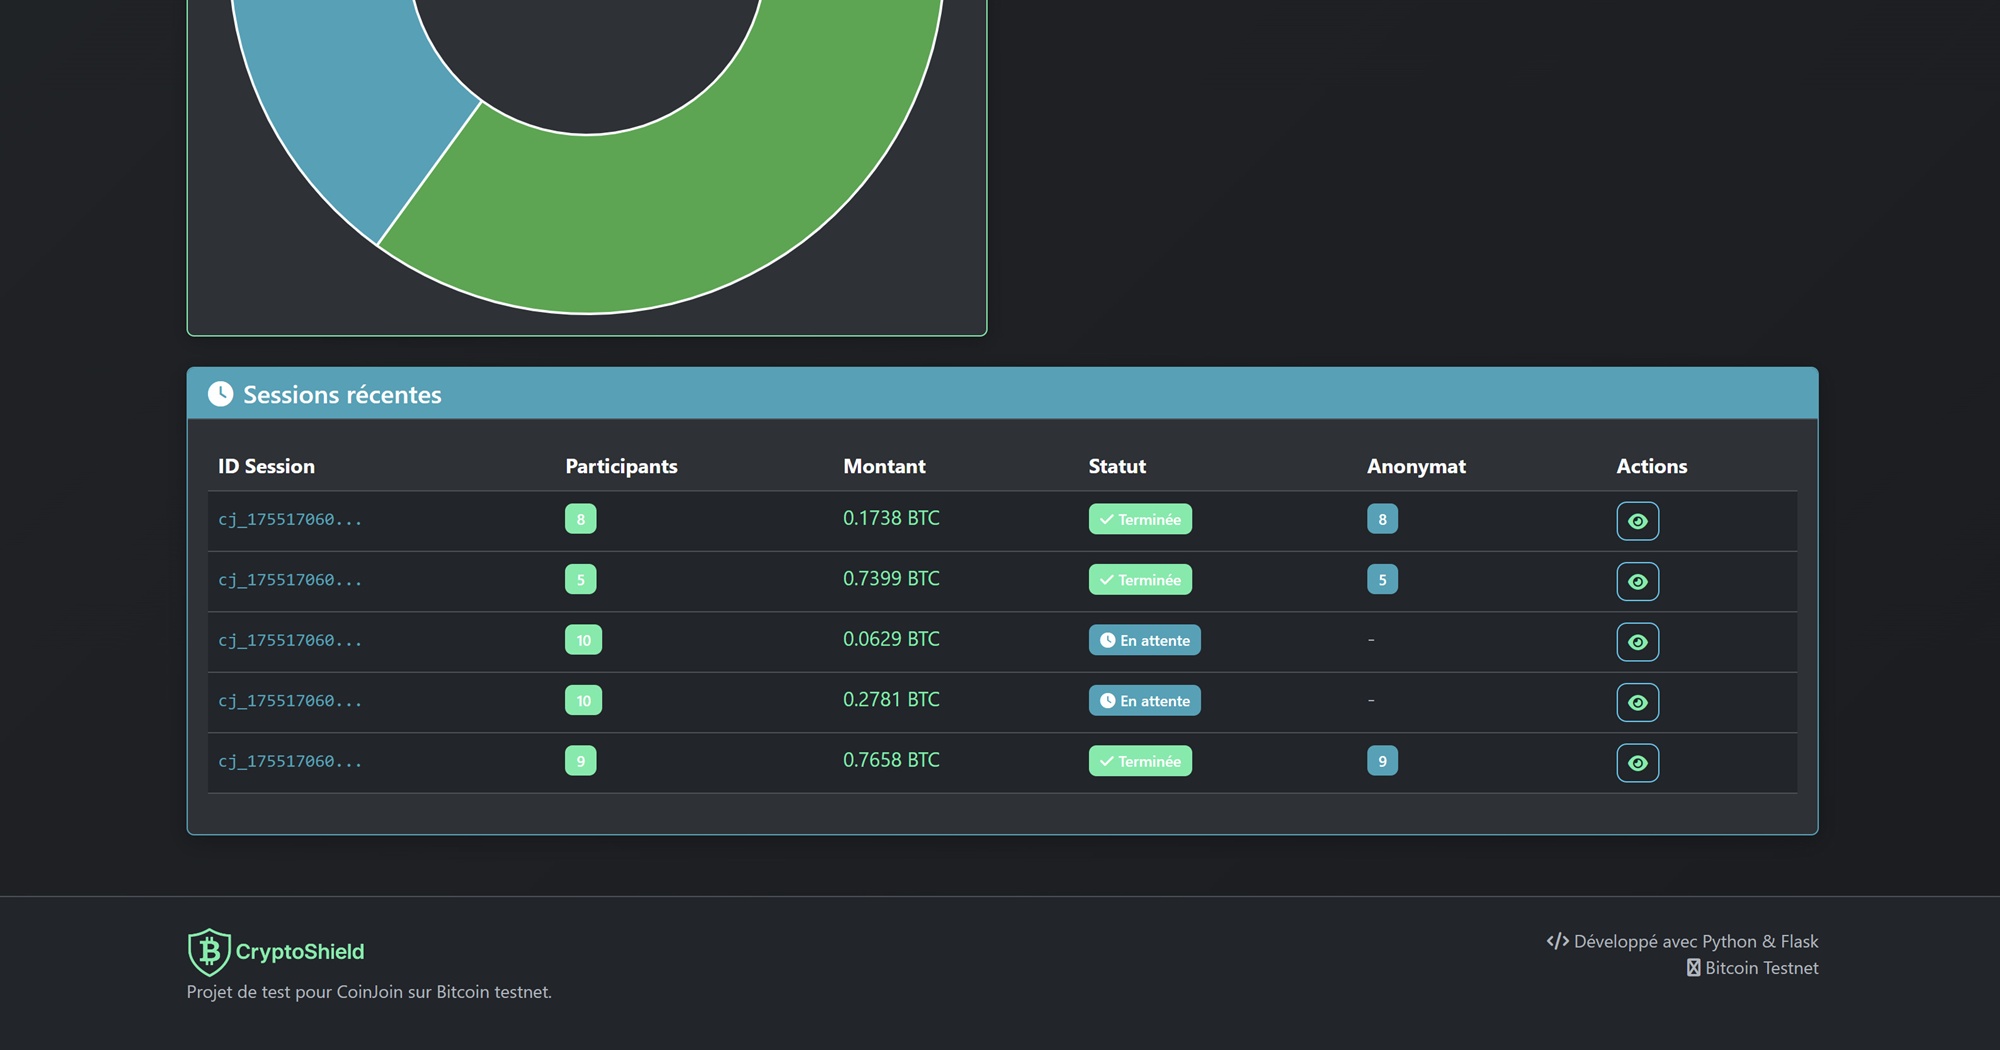Open details of first Terminée session via eye icon
The image size is (2000, 1050).
click(x=1638, y=520)
